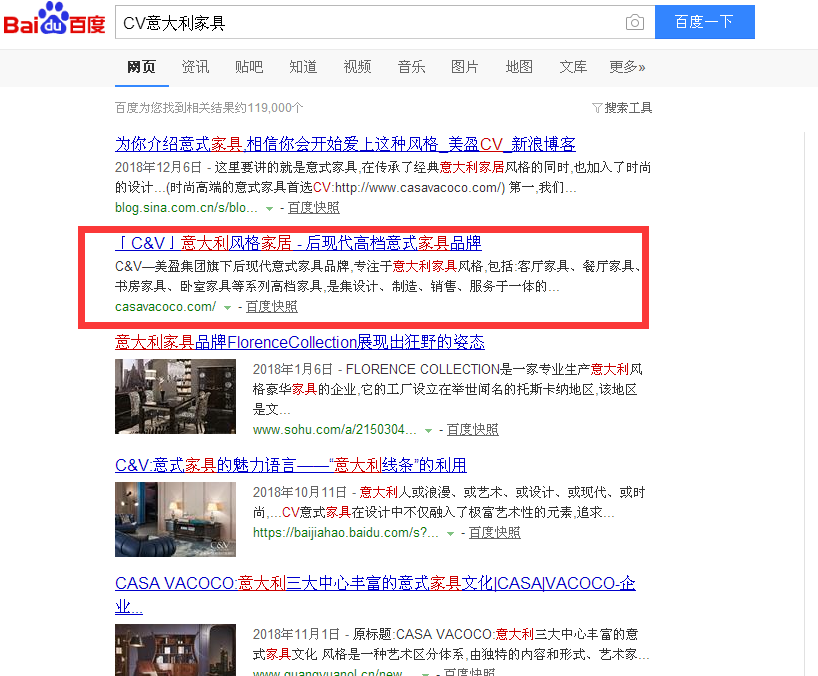Open C&V:意式家具的魅力语言 result title

pos(291,465)
